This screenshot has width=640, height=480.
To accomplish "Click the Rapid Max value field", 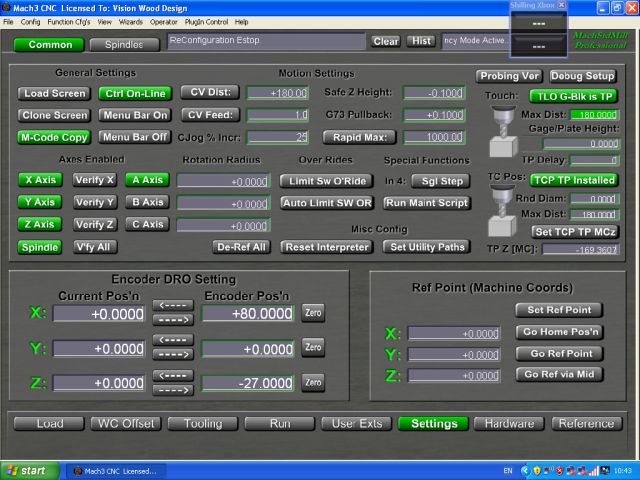I will click(434, 137).
